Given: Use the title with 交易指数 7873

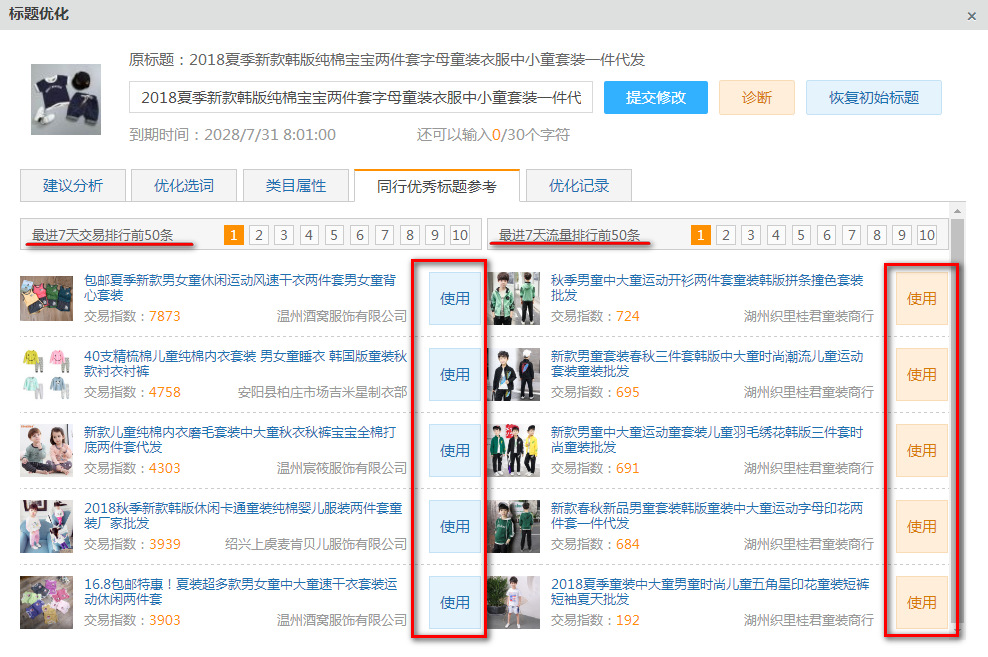Looking at the screenshot, I should pyautogui.click(x=454, y=299).
